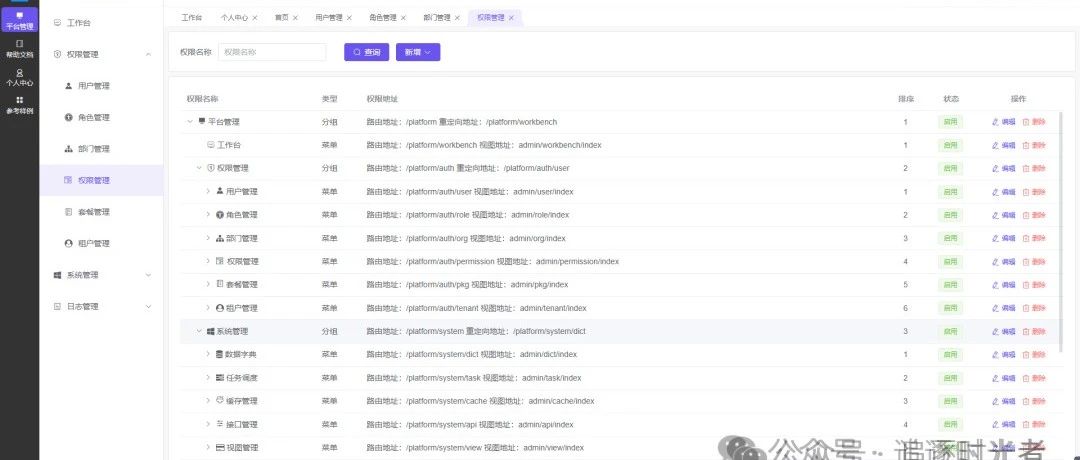
Task: Open the 新增 dropdown button
Action: pos(418,52)
